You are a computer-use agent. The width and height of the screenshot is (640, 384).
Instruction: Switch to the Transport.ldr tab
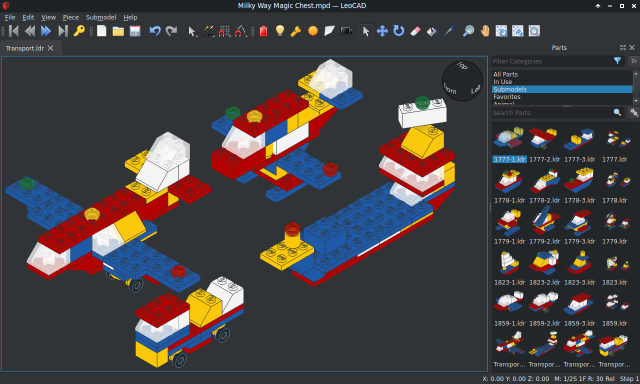point(24,48)
